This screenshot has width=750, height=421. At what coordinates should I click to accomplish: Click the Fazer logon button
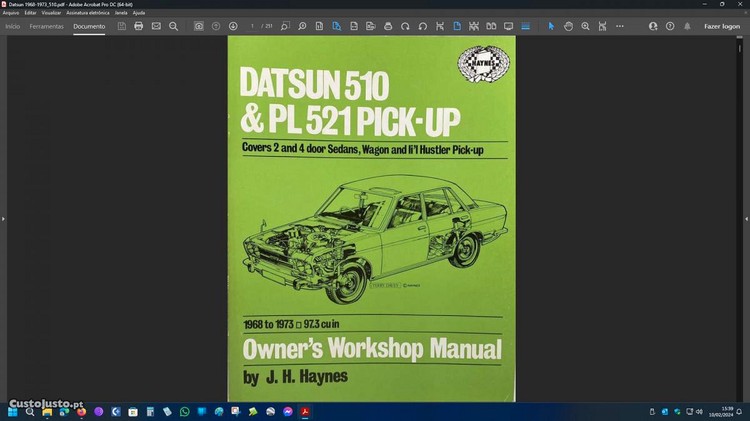tap(722, 26)
